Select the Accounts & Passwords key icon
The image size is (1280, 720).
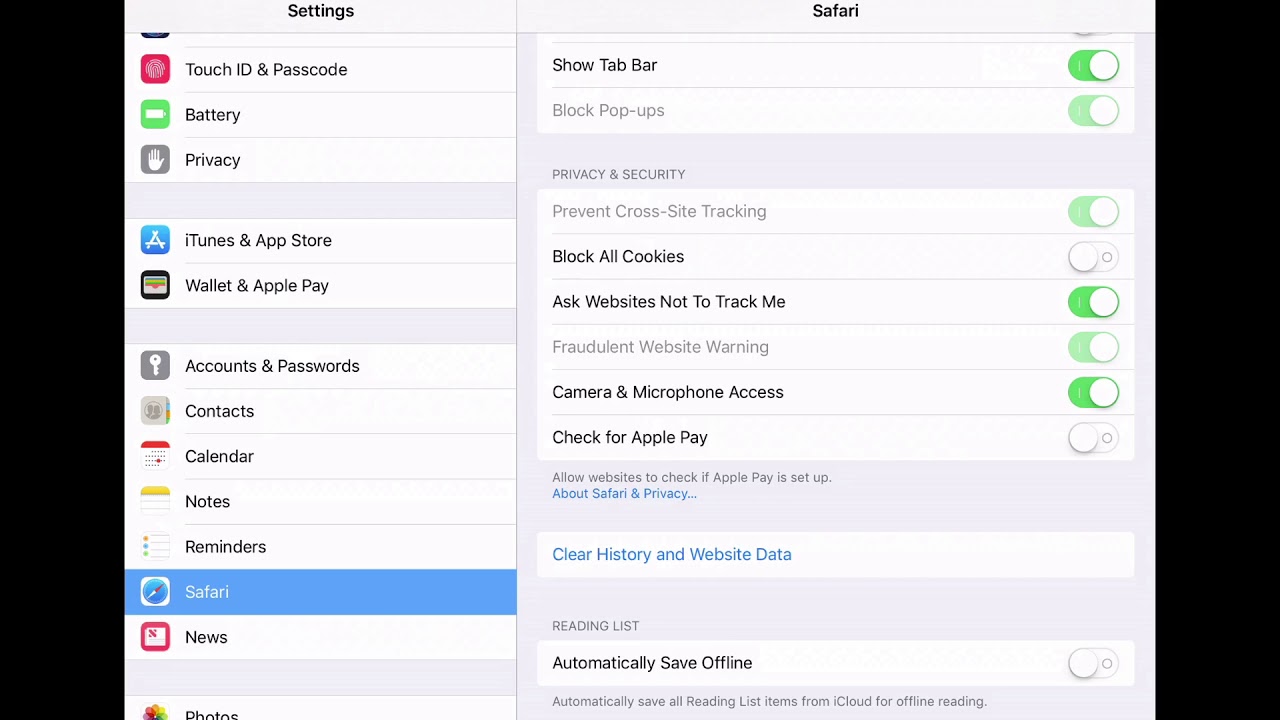[155, 366]
